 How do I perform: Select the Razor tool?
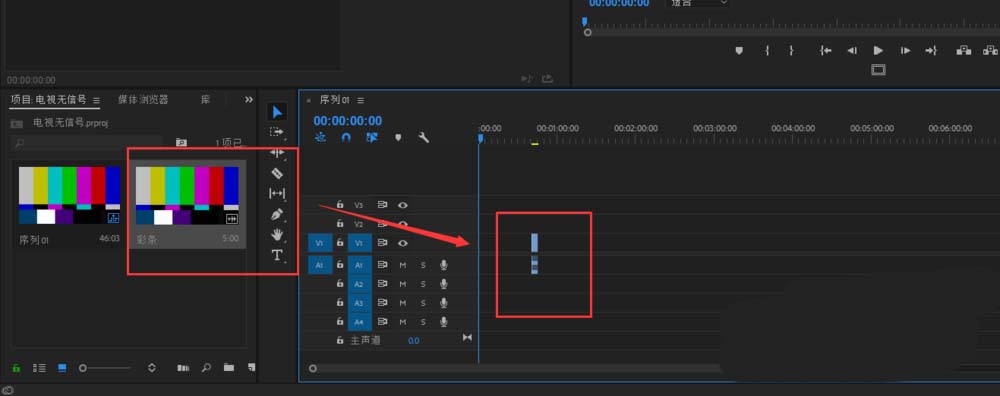pyautogui.click(x=277, y=173)
